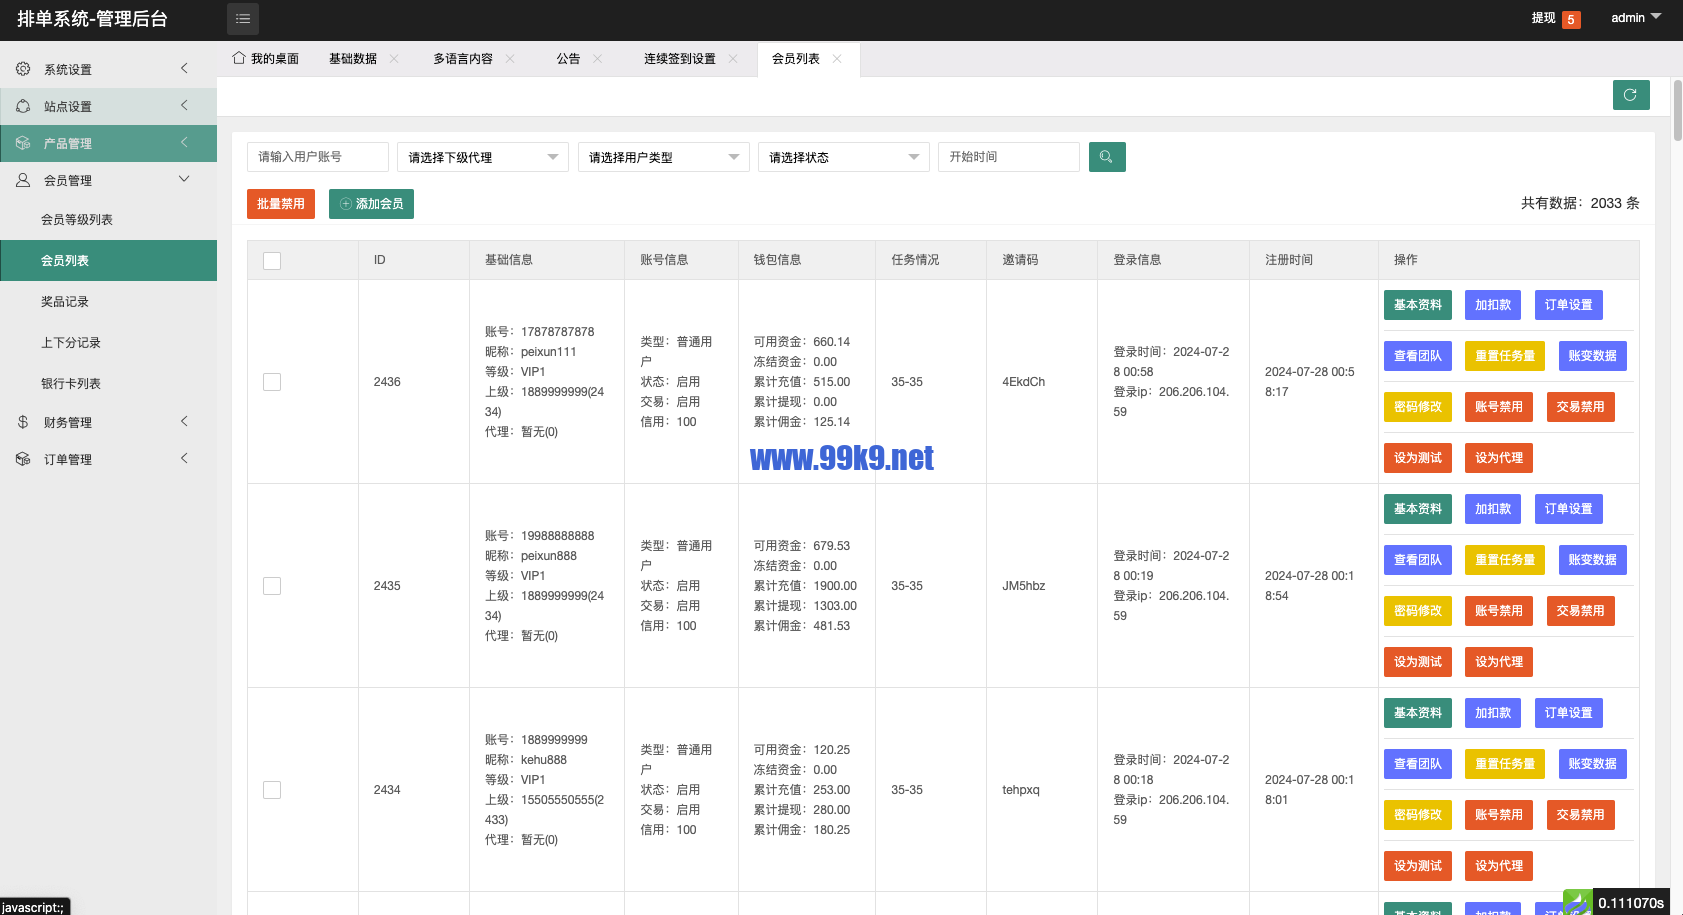
Task: Check the row for member 2436
Action: 272,382
